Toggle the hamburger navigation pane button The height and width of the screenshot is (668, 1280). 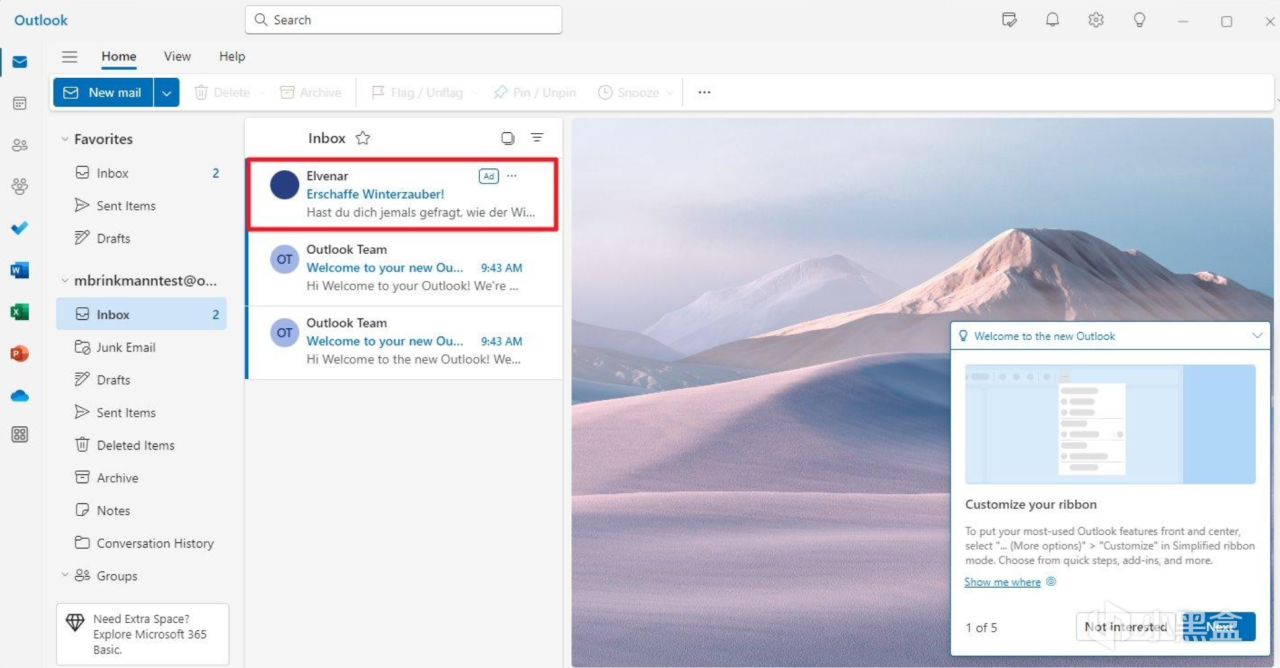click(69, 57)
